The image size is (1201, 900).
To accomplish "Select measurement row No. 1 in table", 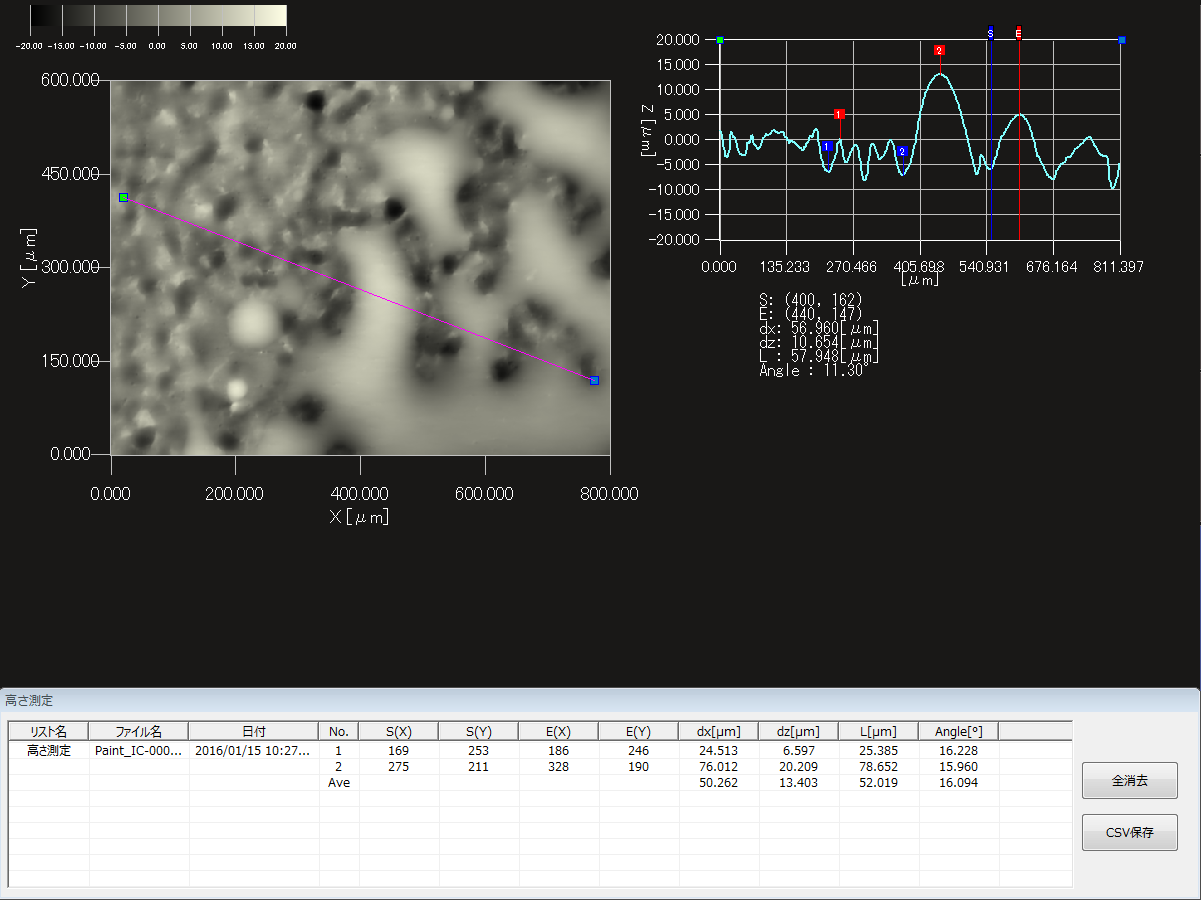I will 338,750.
